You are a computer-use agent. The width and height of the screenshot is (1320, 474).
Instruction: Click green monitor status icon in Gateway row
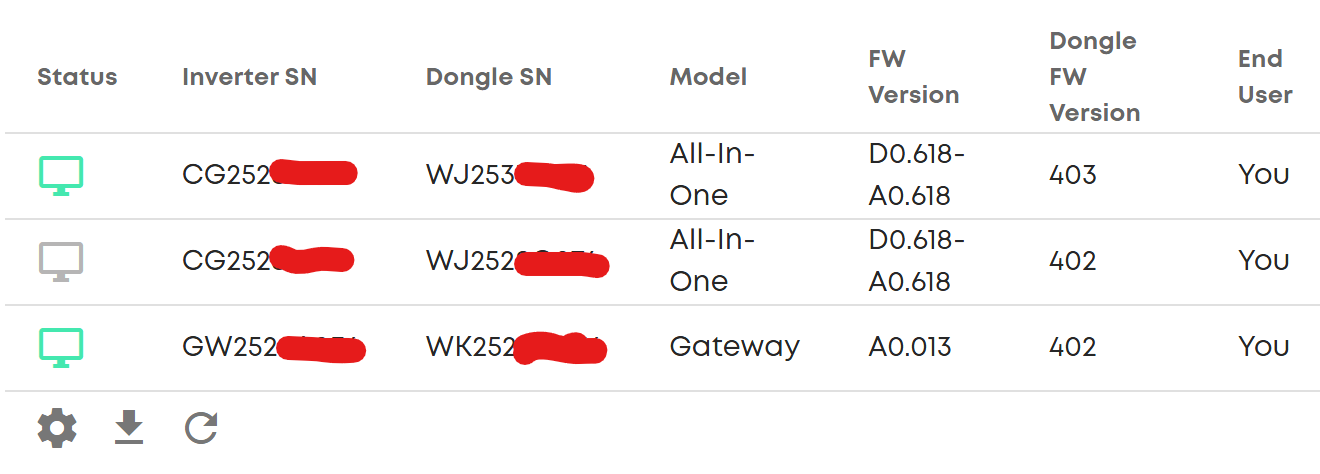click(x=61, y=347)
